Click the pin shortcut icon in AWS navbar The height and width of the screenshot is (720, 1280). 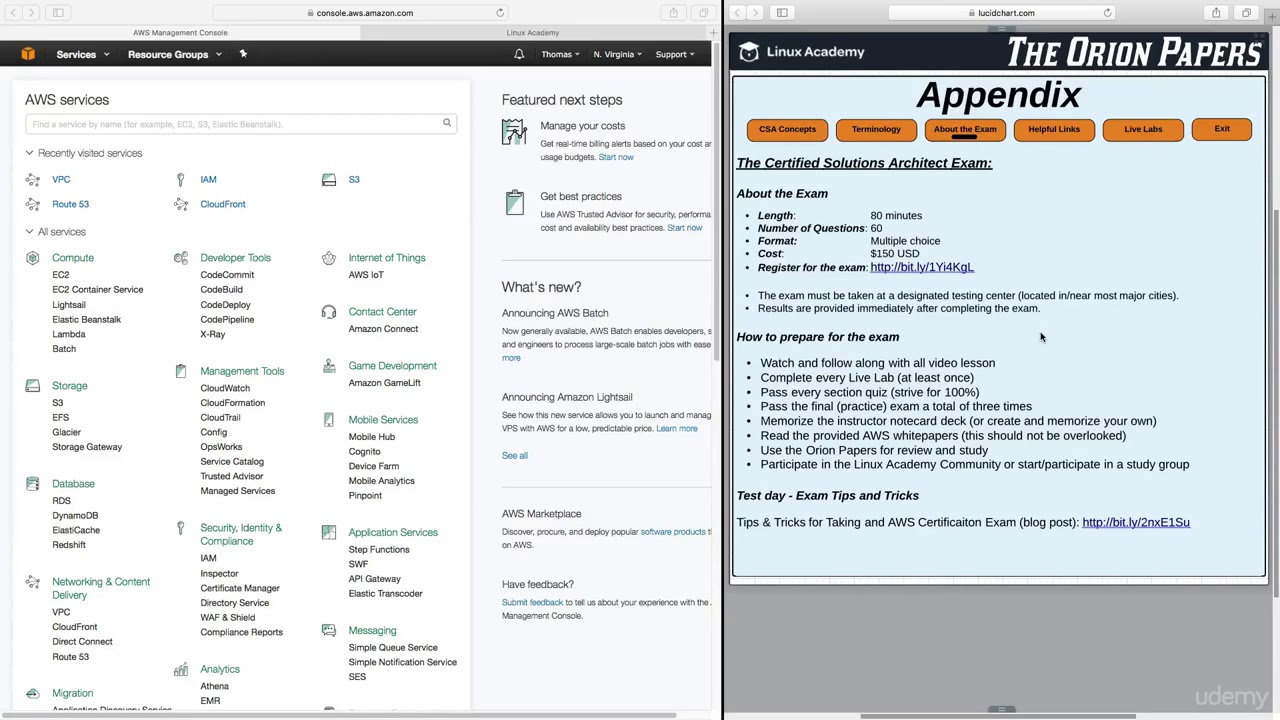(x=243, y=54)
